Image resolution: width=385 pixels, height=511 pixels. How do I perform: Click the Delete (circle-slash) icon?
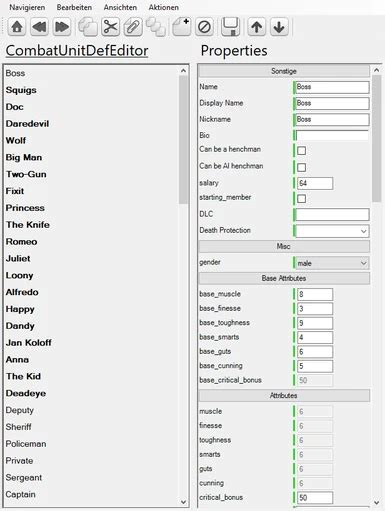(204, 27)
